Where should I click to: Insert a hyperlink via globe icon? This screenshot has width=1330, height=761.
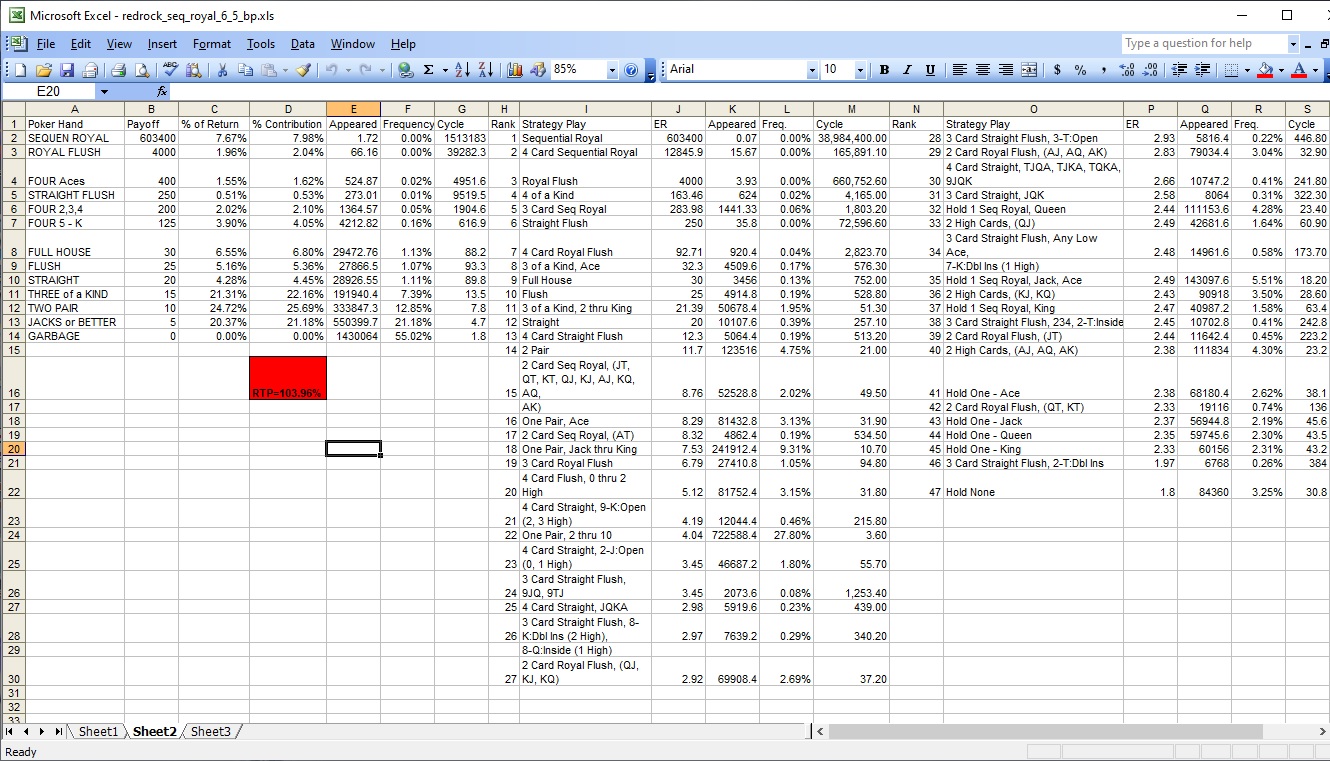[405, 70]
